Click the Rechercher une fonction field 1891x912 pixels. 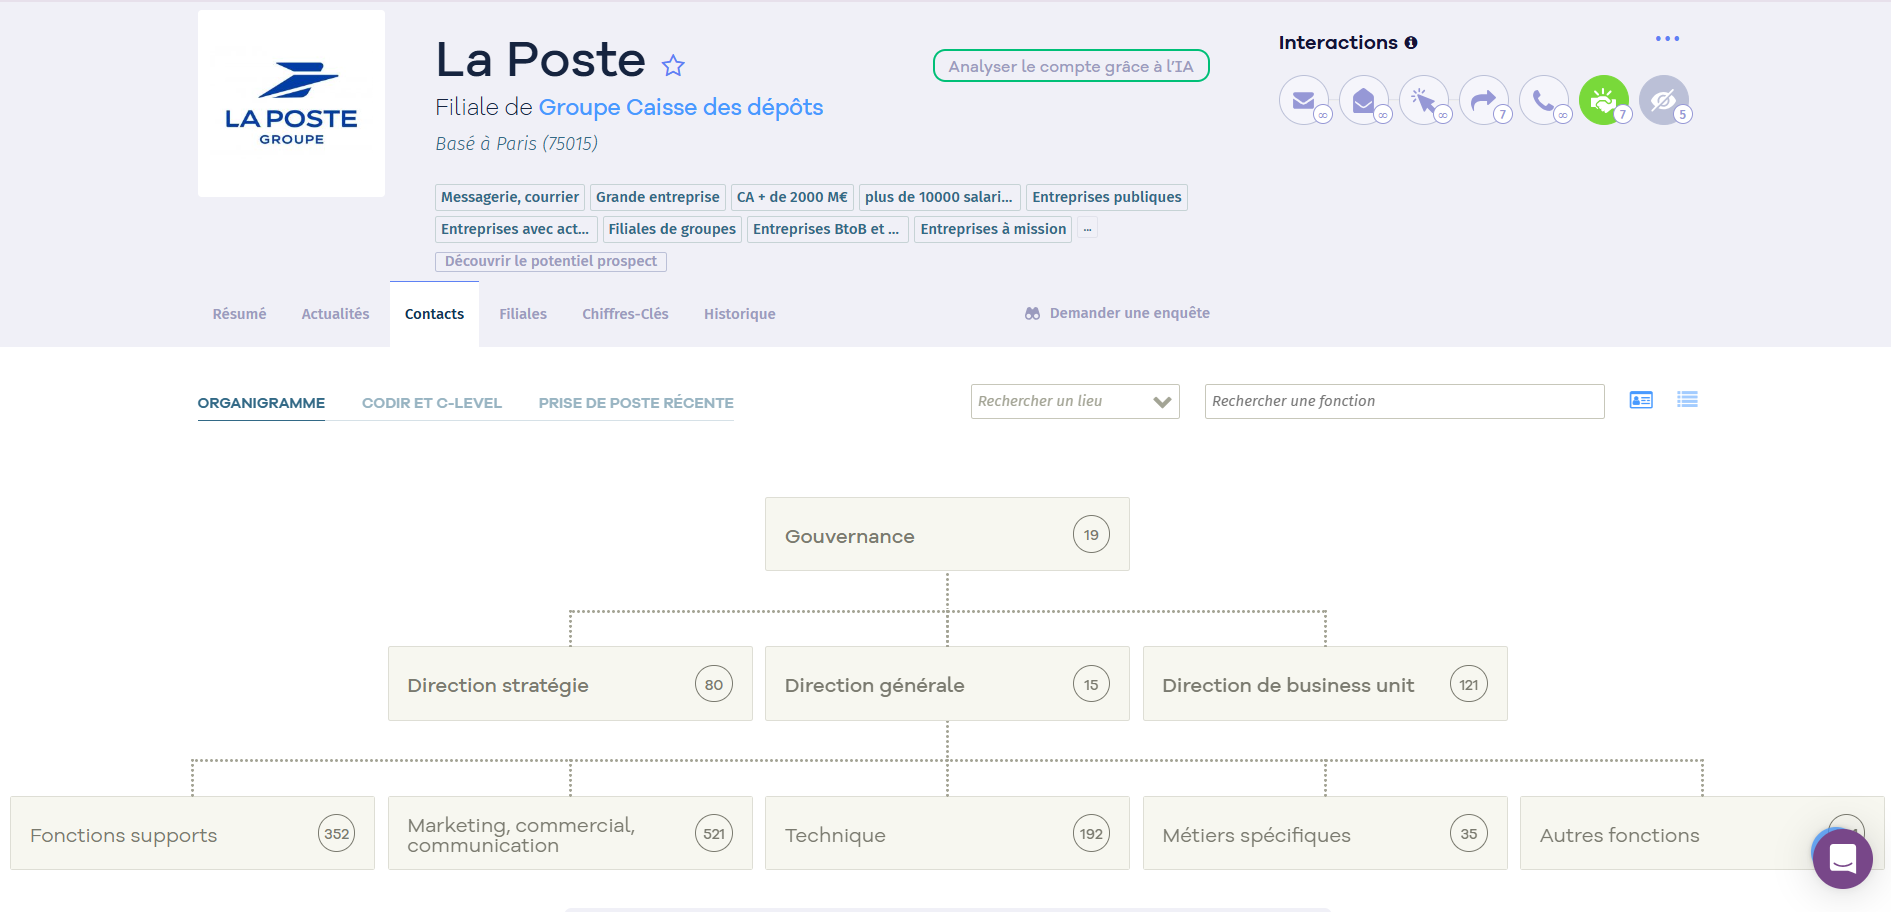click(1404, 401)
